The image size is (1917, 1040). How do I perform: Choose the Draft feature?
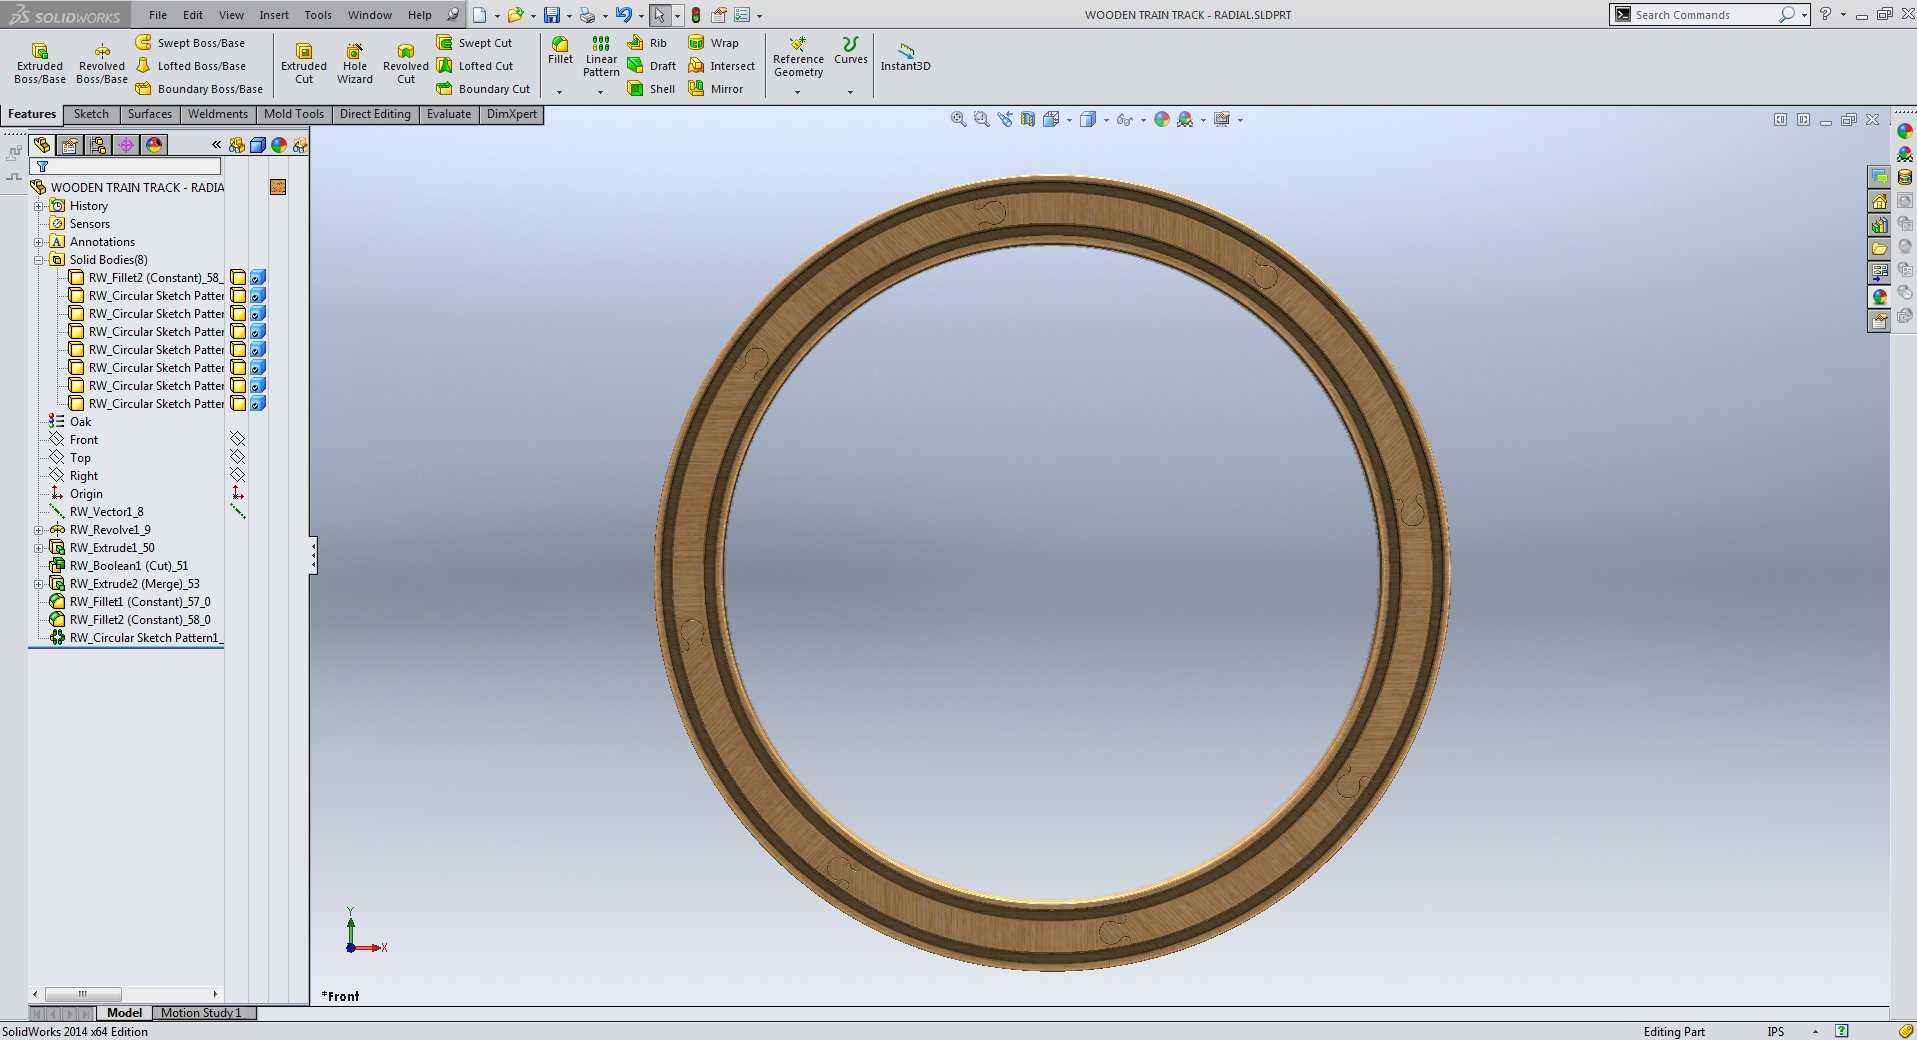click(651, 66)
